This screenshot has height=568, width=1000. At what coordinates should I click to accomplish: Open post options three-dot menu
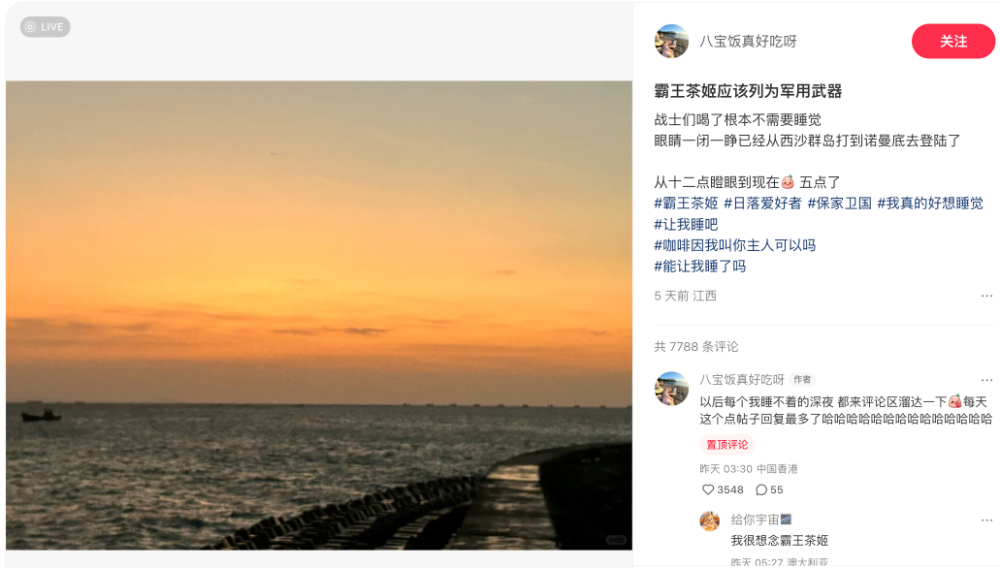click(x=987, y=296)
